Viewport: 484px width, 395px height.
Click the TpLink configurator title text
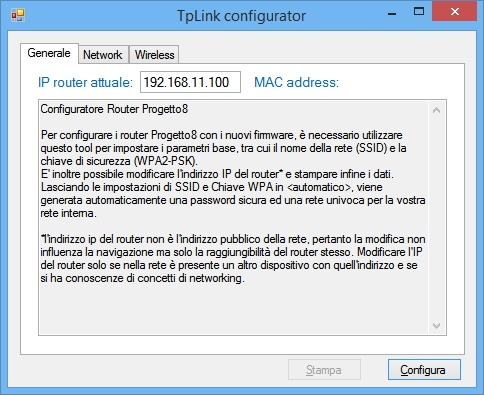click(x=241, y=16)
